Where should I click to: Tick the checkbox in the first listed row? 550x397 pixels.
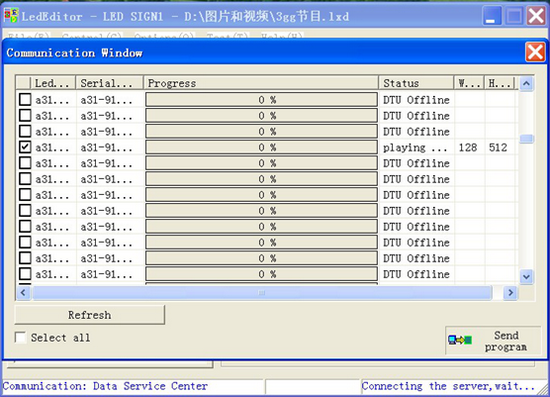pyautogui.click(x=25, y=100)
